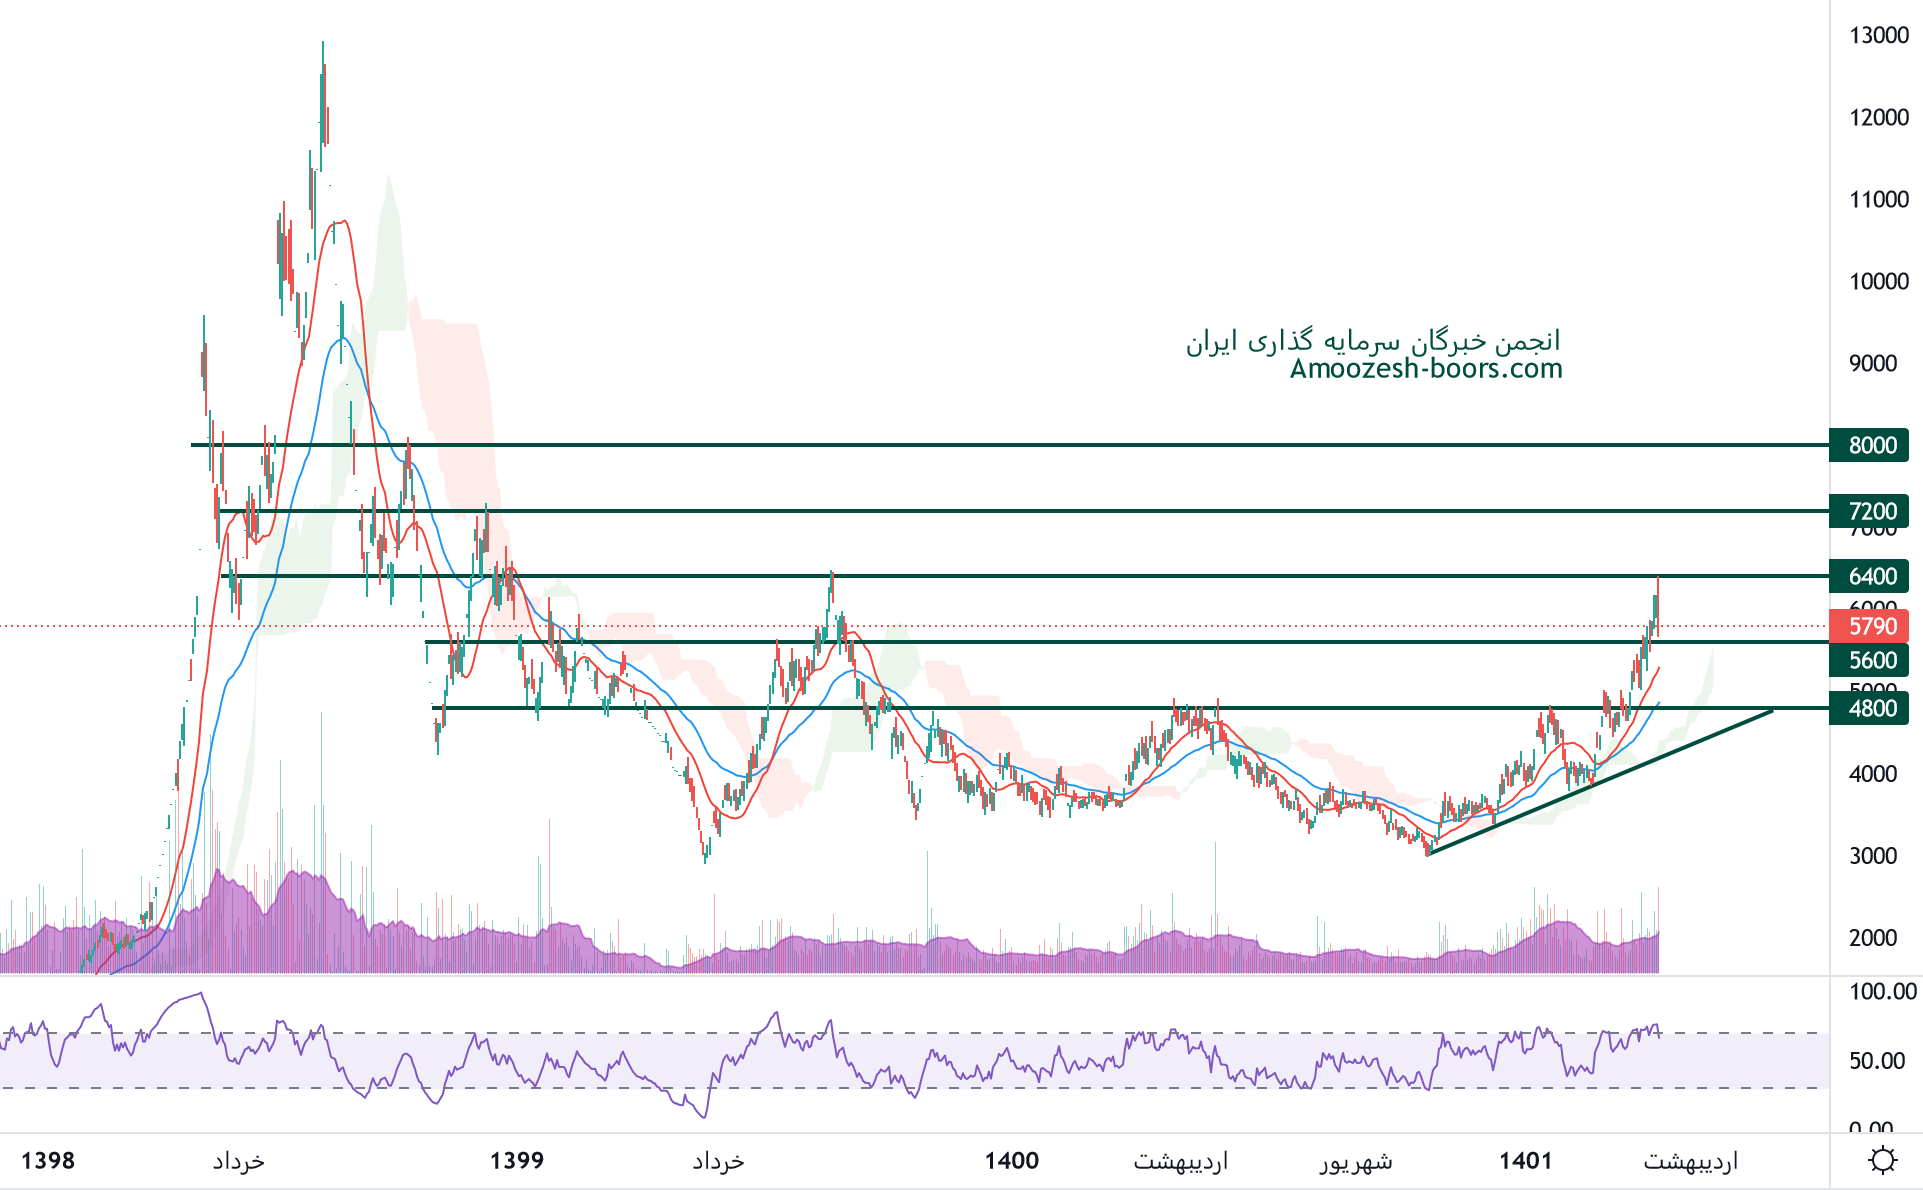Click the شهریور month label on time axis

tap(1355, 1160)
